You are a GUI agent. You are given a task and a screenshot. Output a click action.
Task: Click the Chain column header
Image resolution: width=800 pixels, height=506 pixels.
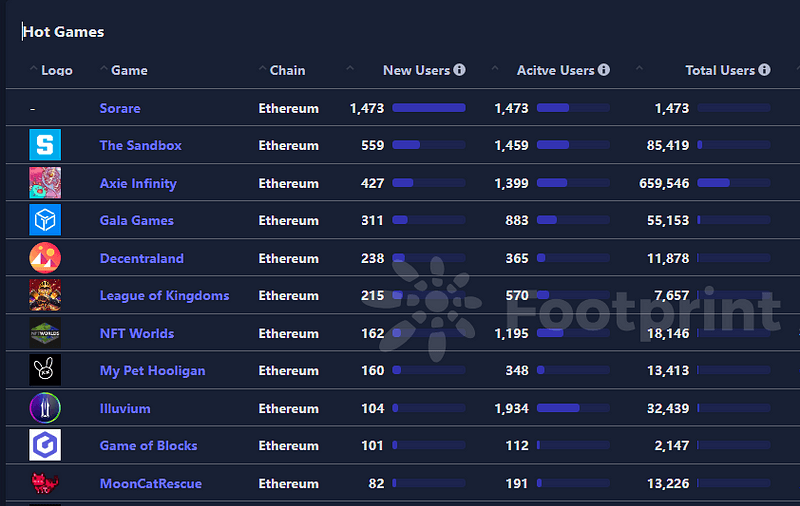(x=287, y=70)
